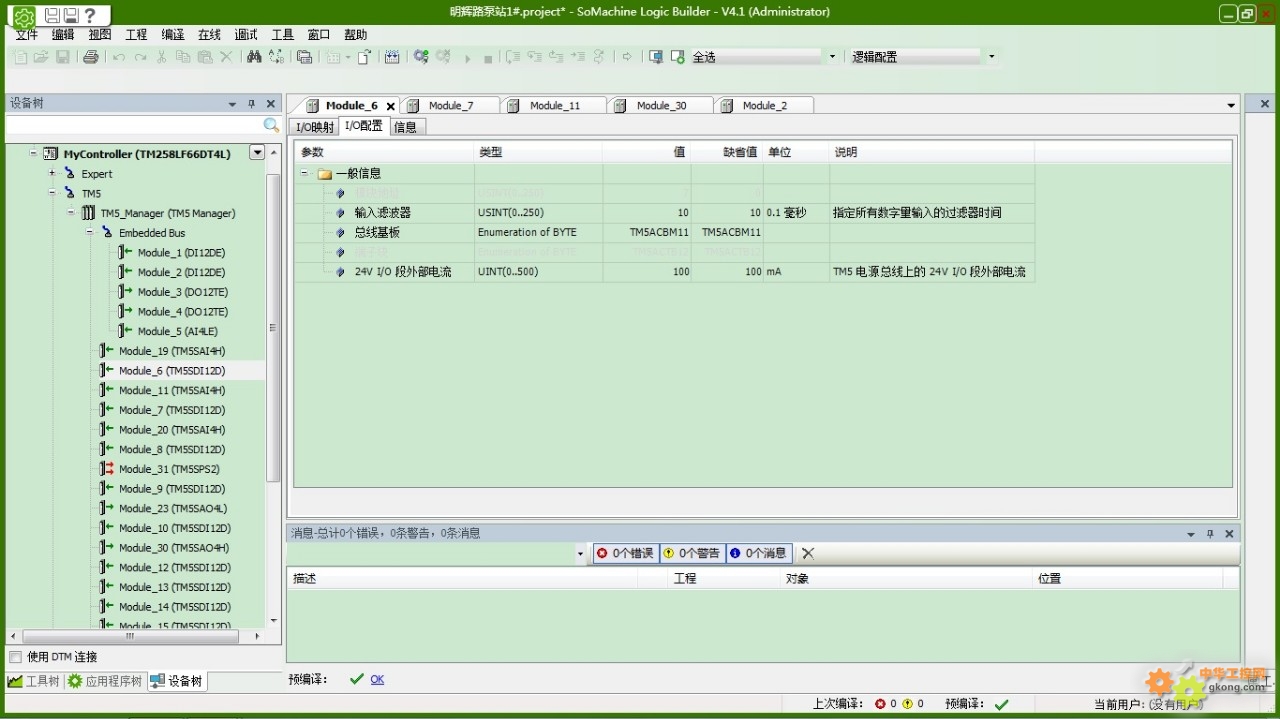Screen dimensions: 1280x719
Task: Clear messages with the X icon
Action: pos(808,553)
